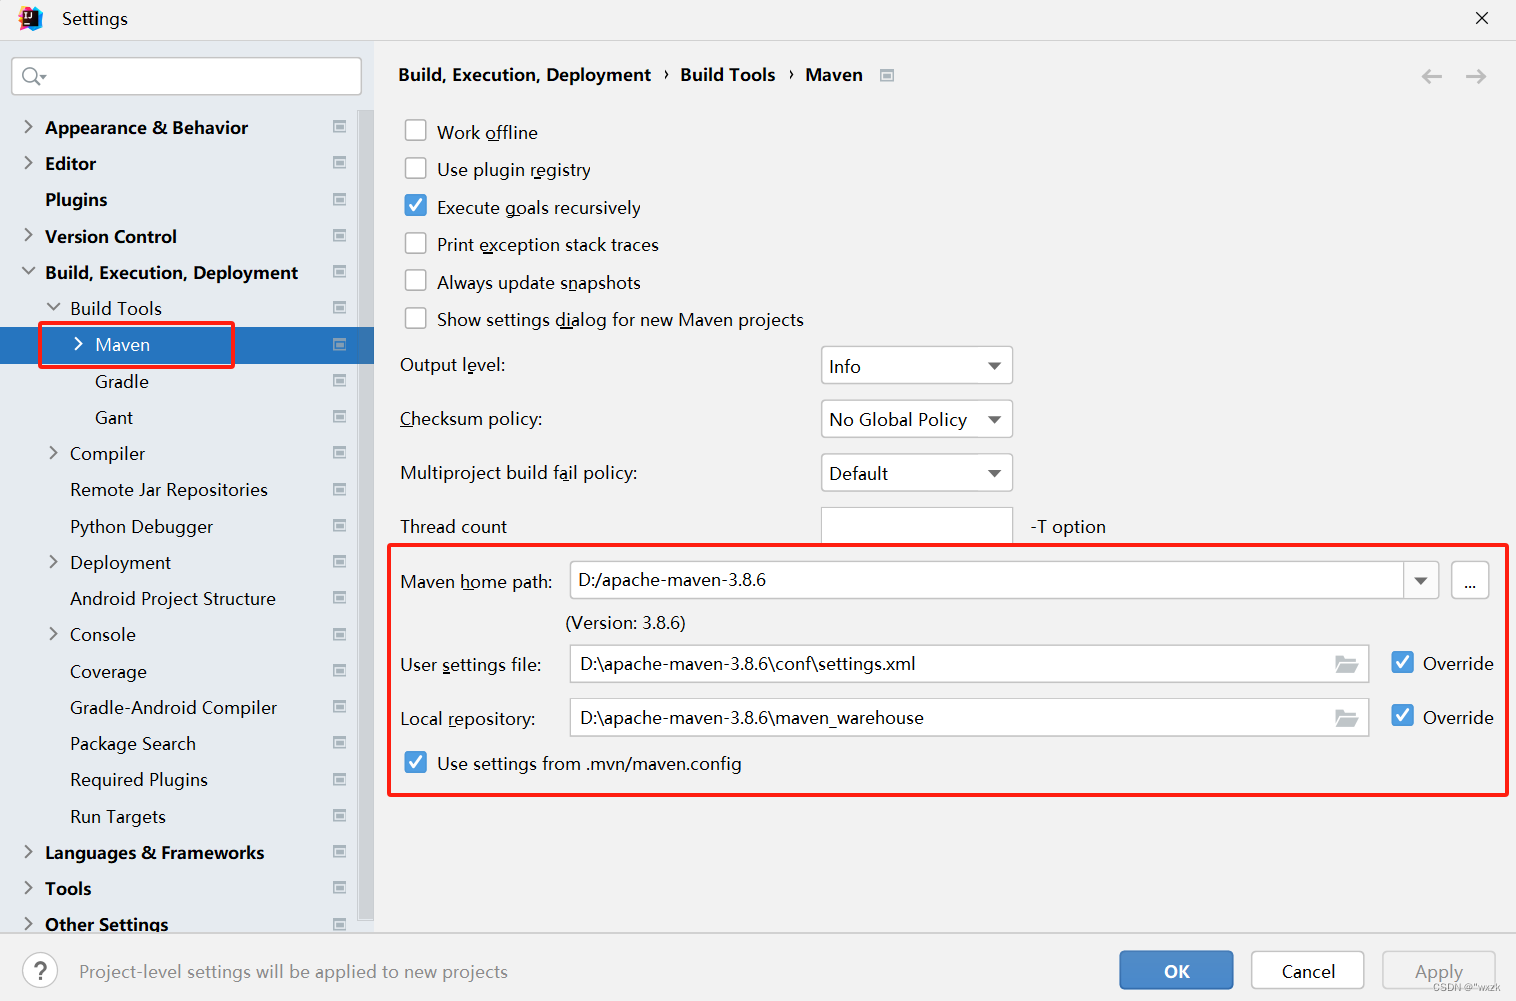Select Gradle in the settings tree
This screenshot has height=1001, width=1516.
click(122, 382)
